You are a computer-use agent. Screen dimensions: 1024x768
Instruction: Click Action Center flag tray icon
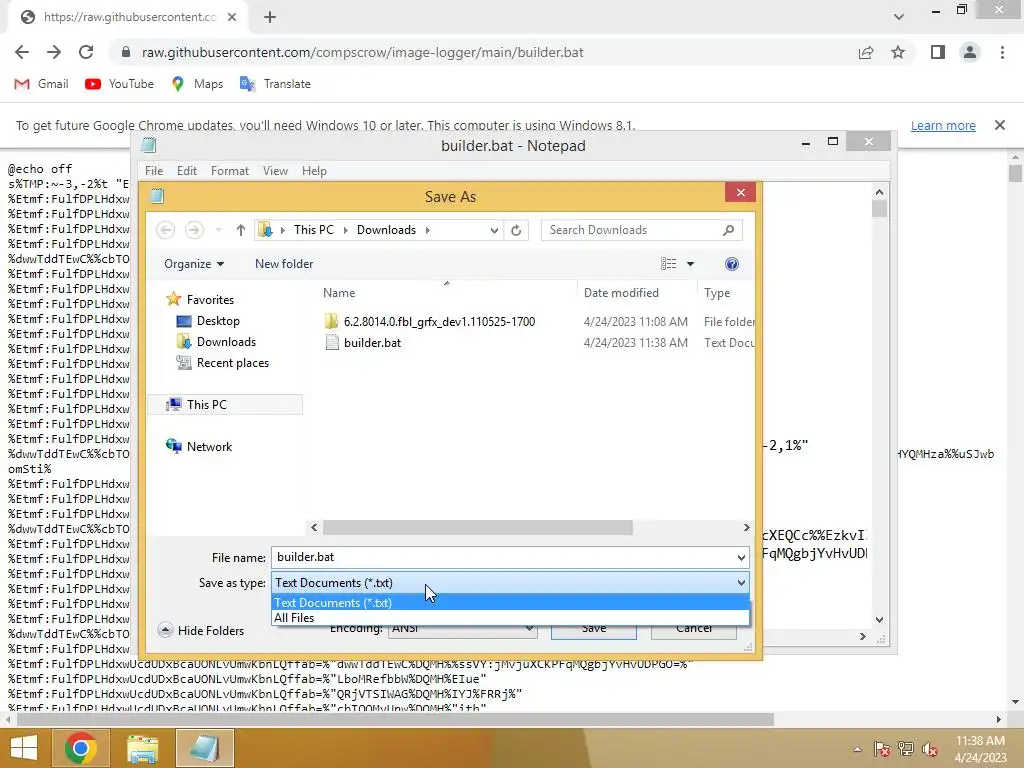[882, 749]
